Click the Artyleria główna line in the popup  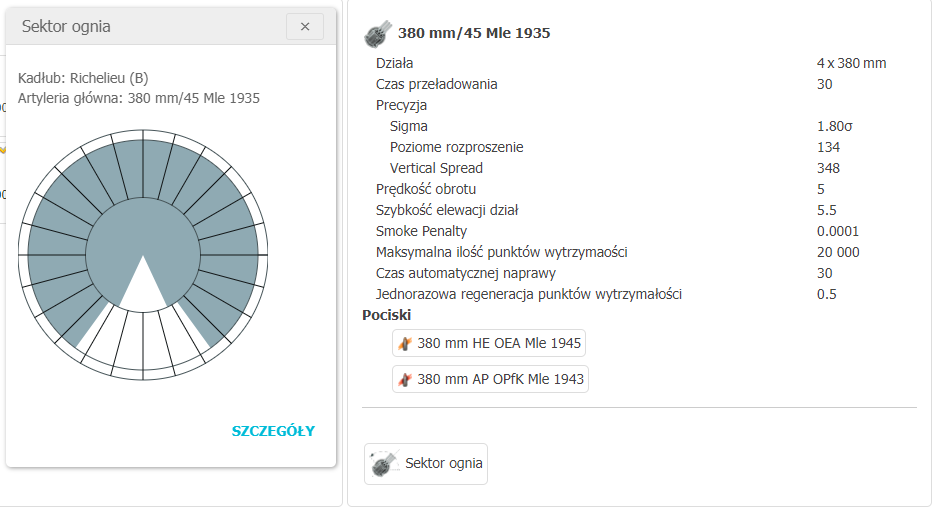(x=139, y=98)
